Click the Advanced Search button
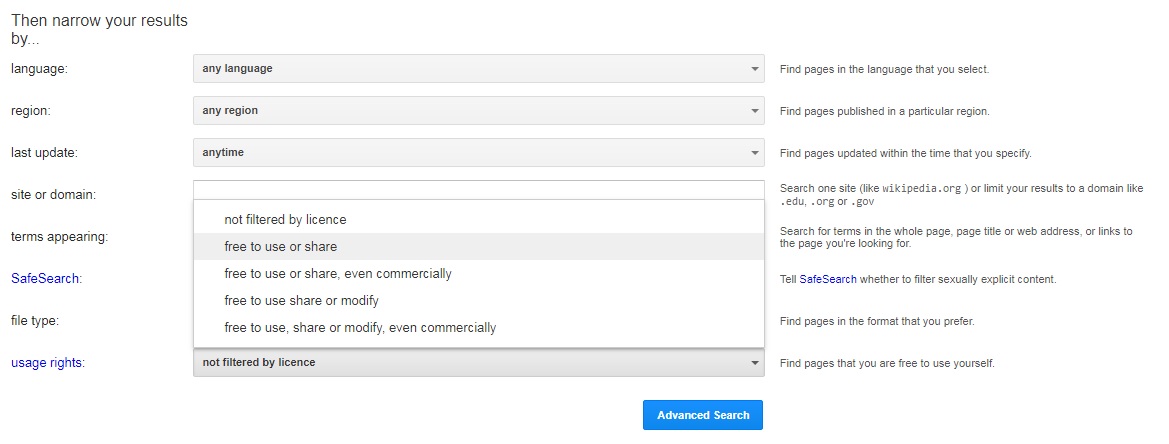This screenshot has height=444, width=1169. (x=703, y=415)
